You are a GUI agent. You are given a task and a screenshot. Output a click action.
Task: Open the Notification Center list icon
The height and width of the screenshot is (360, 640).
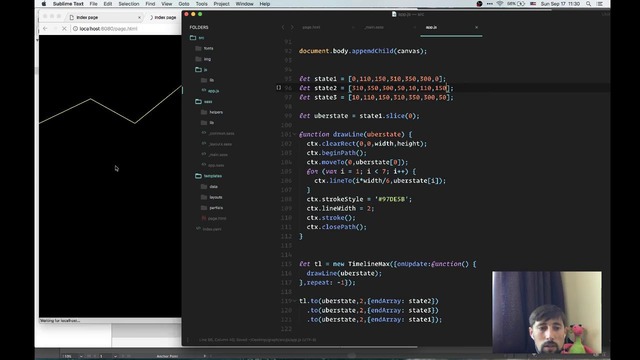[599, 4]
